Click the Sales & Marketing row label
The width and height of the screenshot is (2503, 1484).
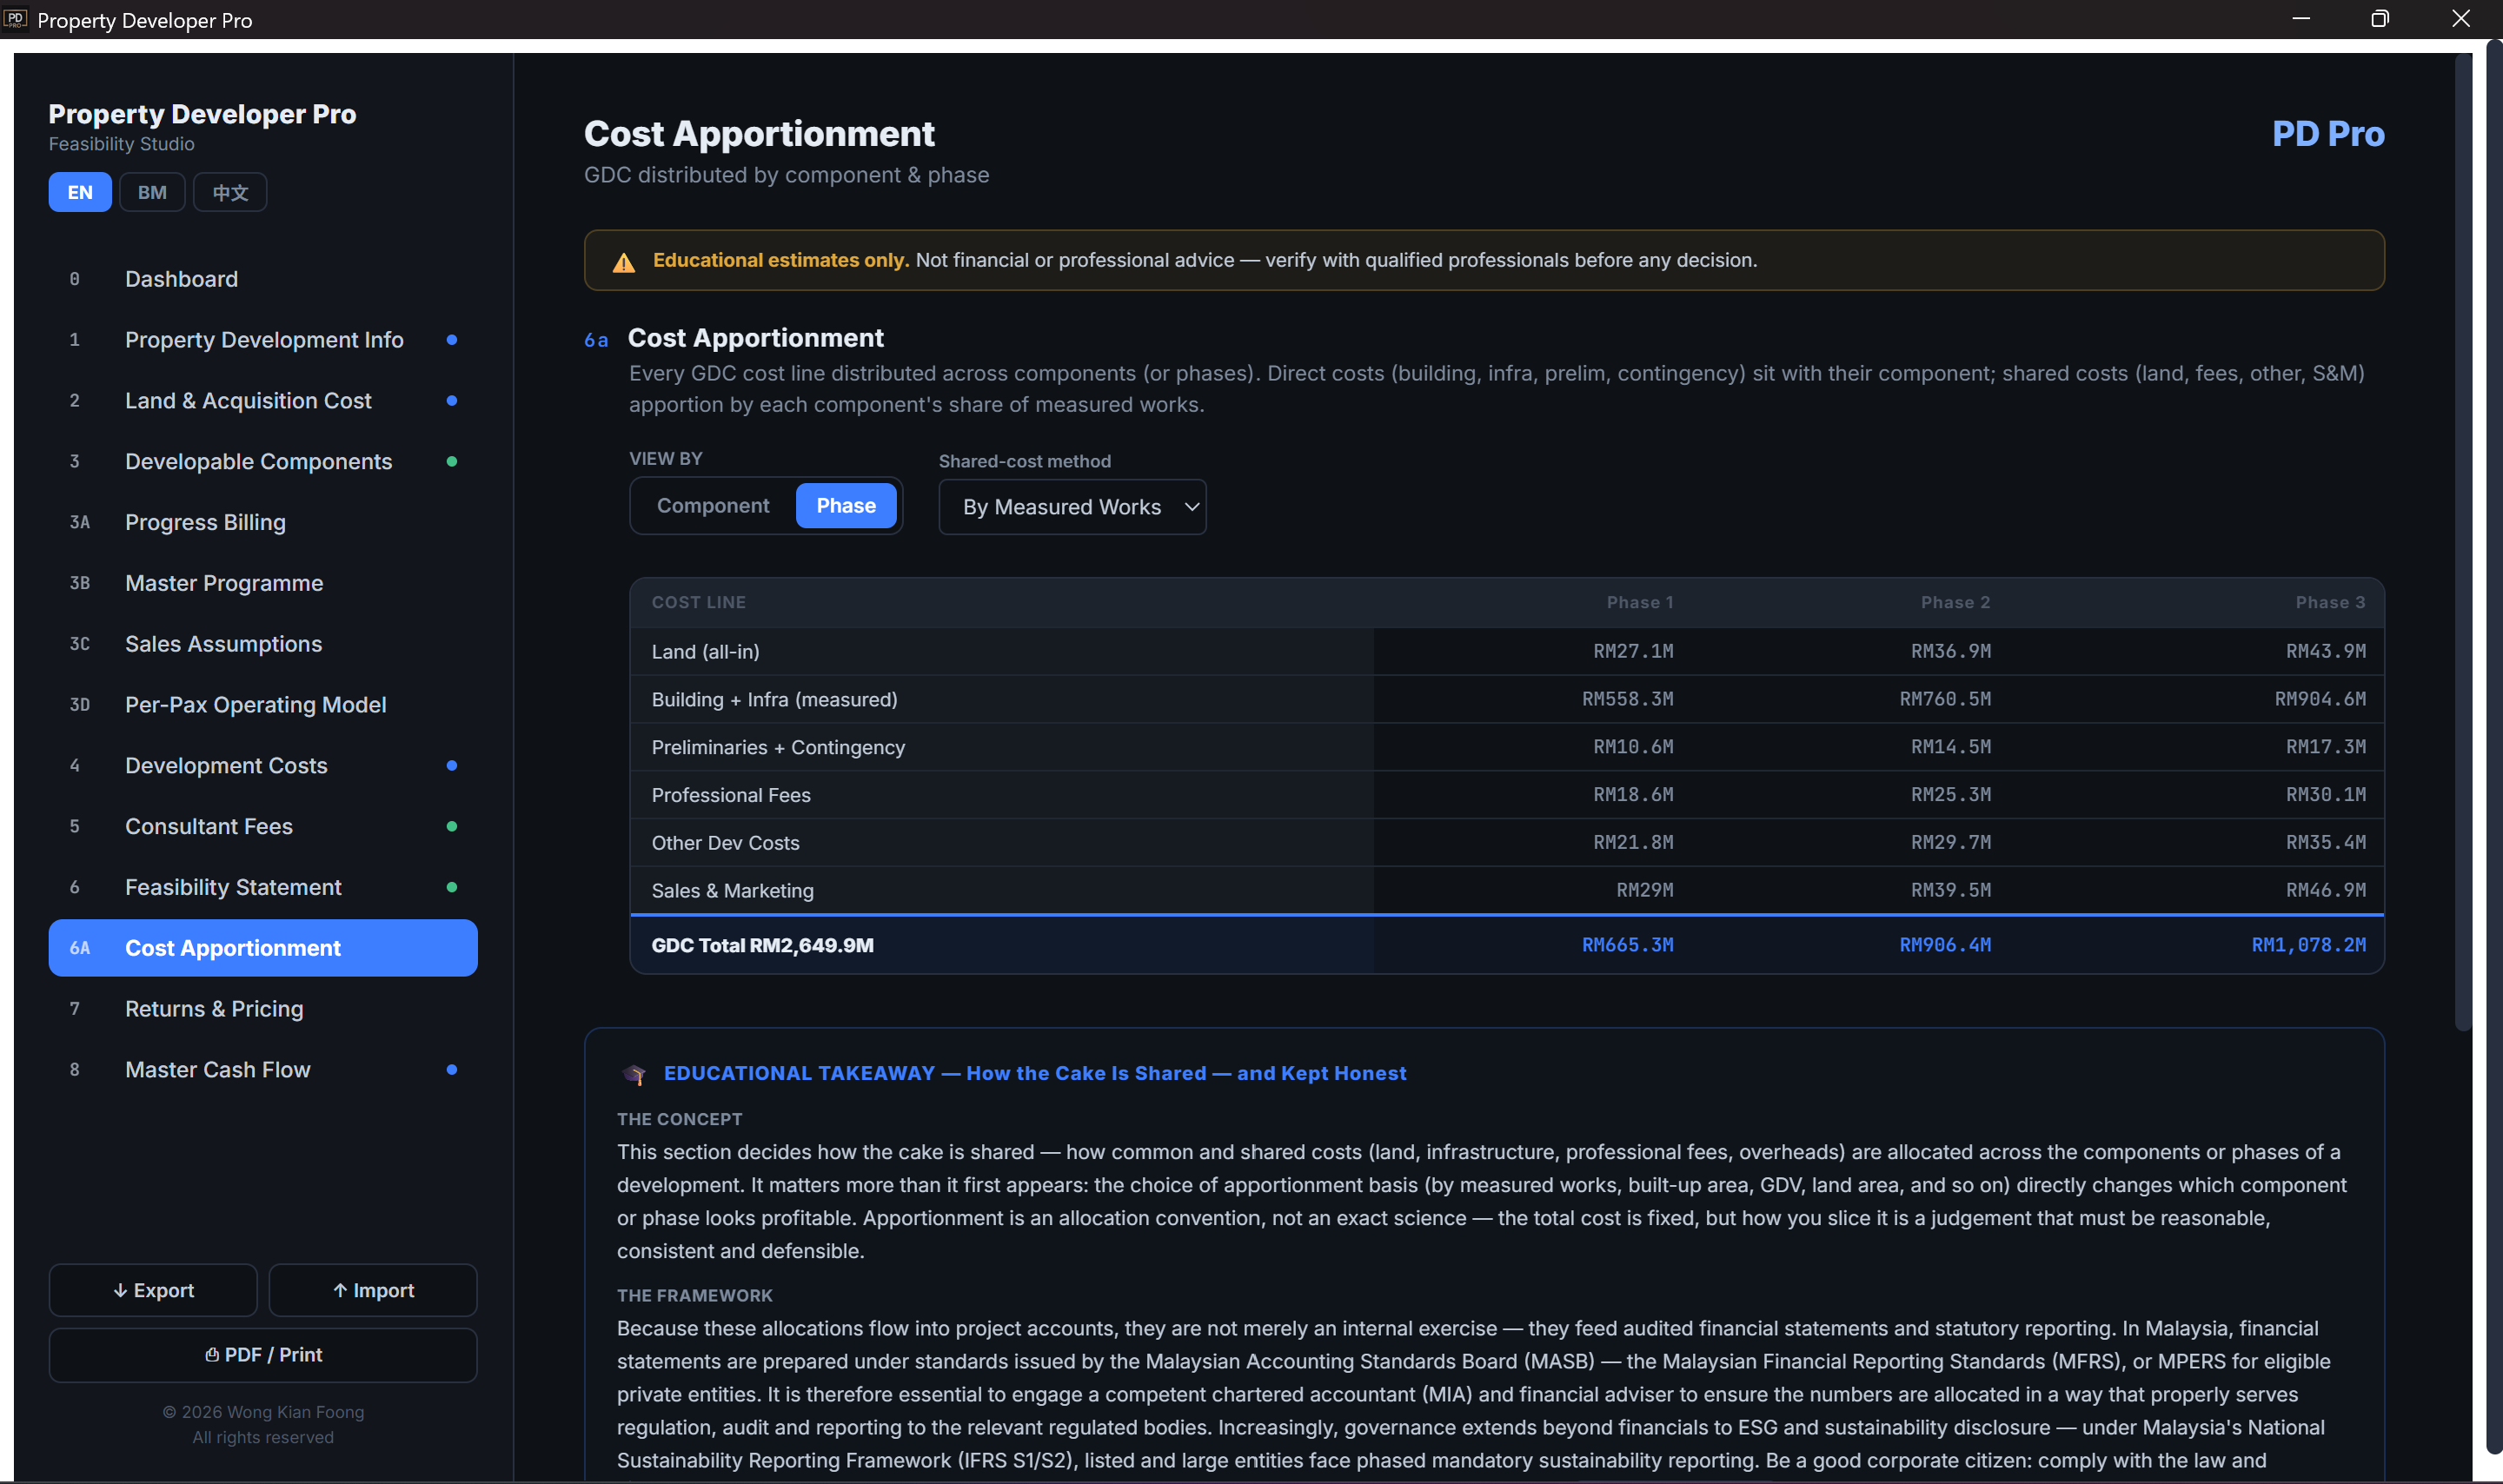click(x=732, y=892)
